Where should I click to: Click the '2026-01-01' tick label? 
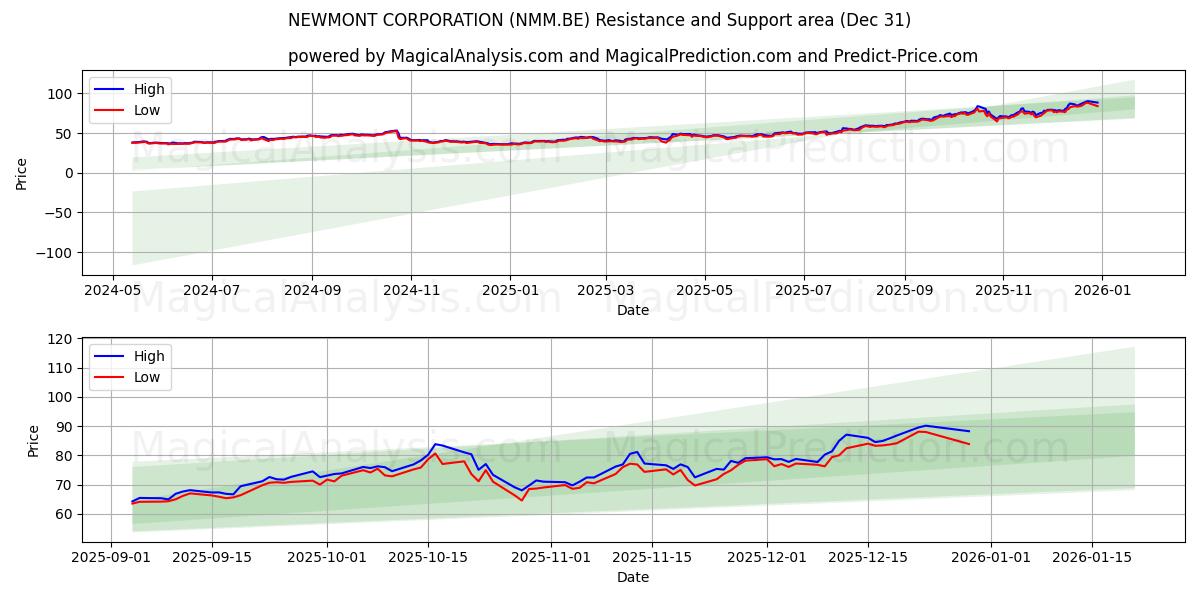[x=991, y=558]
